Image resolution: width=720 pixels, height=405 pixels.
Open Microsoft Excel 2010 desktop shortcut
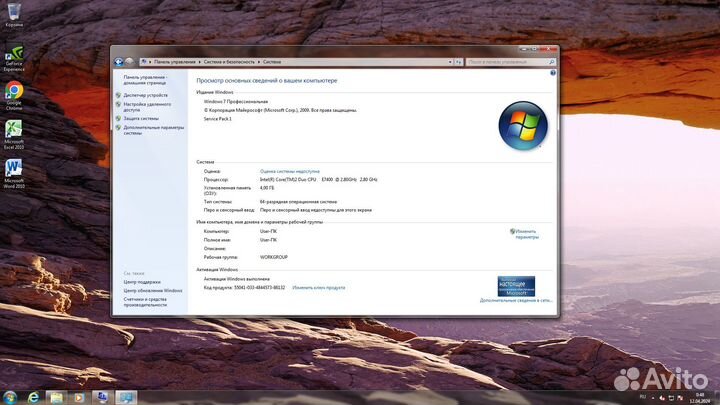point(14,135)
